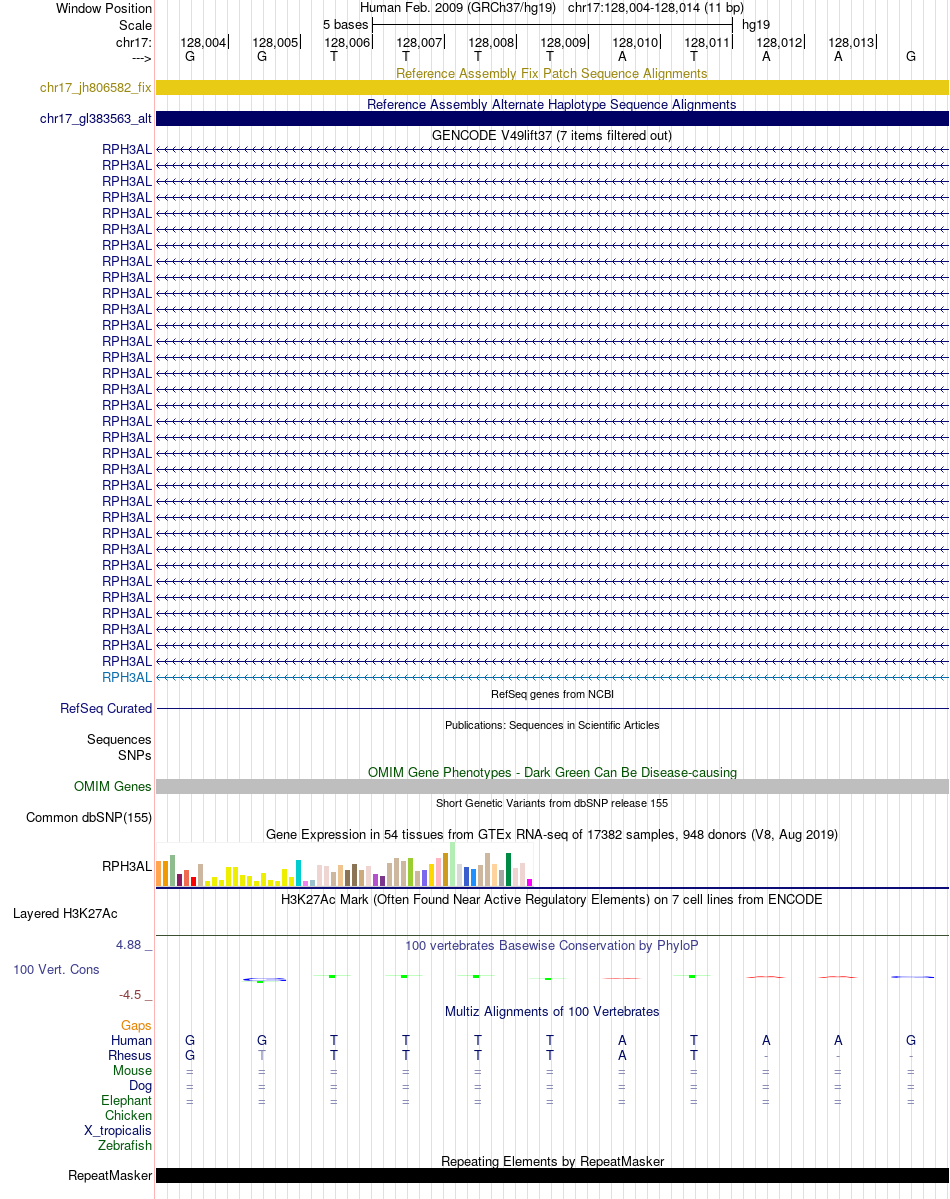Open 'Multiz Alignments of 100 Vertebrates' title
The image size is (950, 1199).
[551, 1012]
